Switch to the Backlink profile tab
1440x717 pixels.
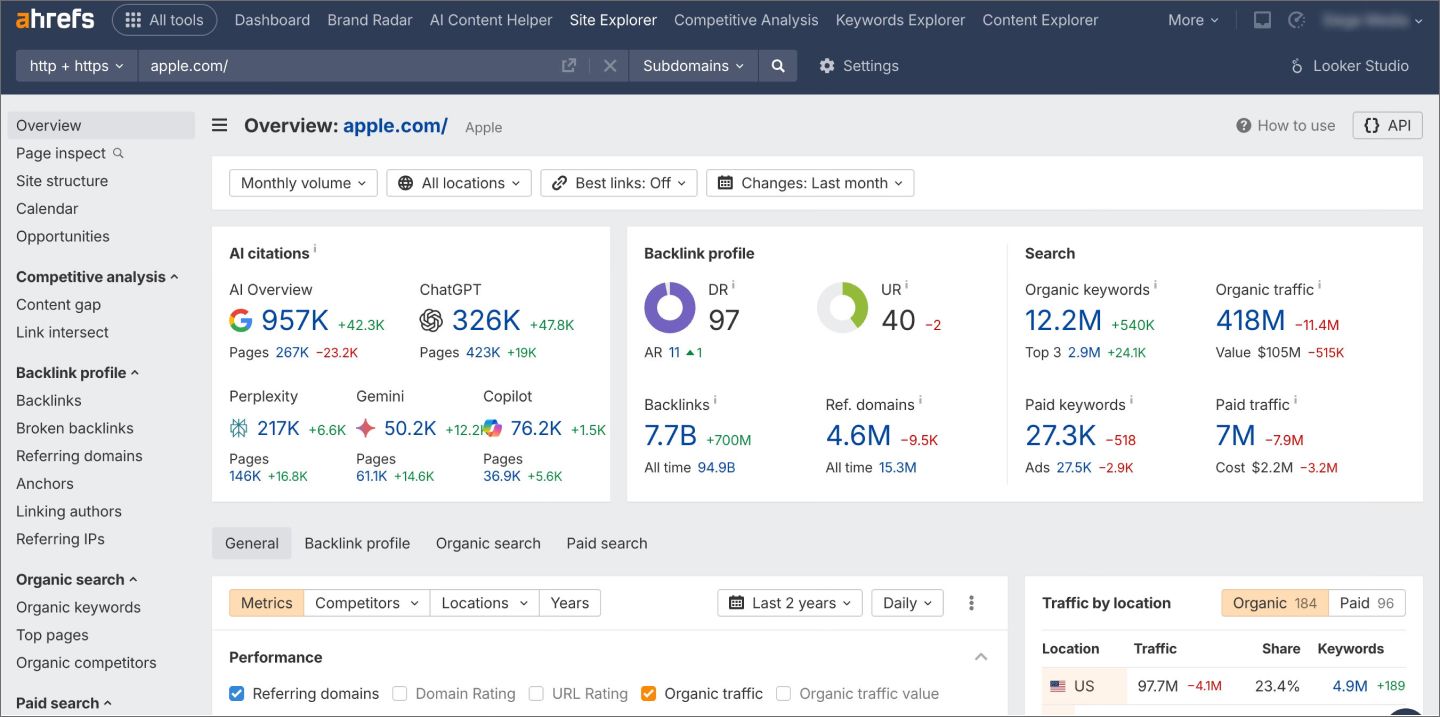pos(357,543)
